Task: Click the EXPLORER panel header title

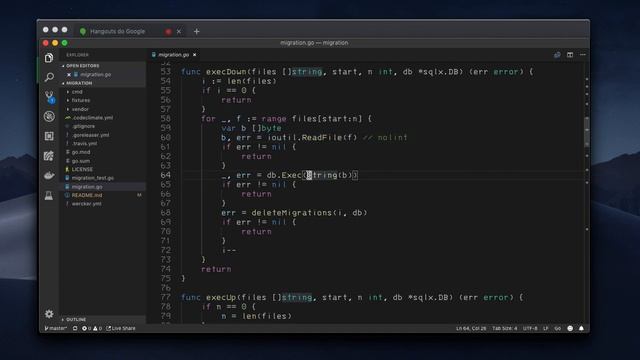Action: tap(78, 55)
